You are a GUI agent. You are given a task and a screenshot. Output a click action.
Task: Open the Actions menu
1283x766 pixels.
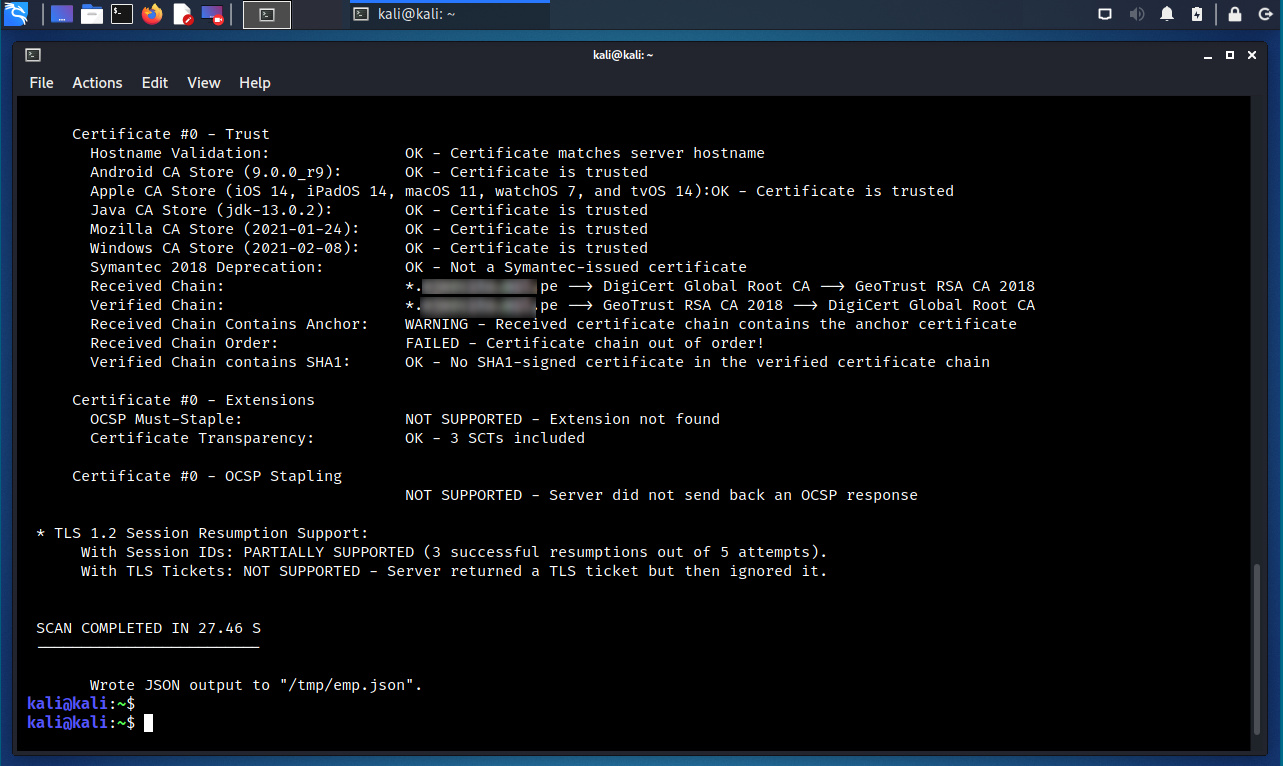pos(97,83)
